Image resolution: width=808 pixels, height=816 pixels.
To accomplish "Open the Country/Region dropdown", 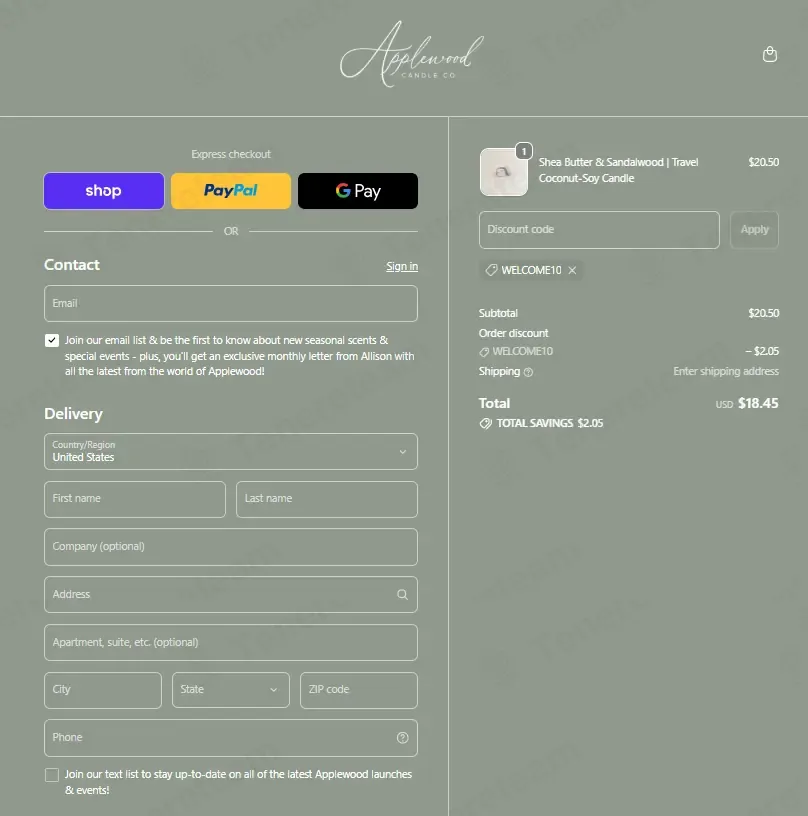I will tap(231, 452).
